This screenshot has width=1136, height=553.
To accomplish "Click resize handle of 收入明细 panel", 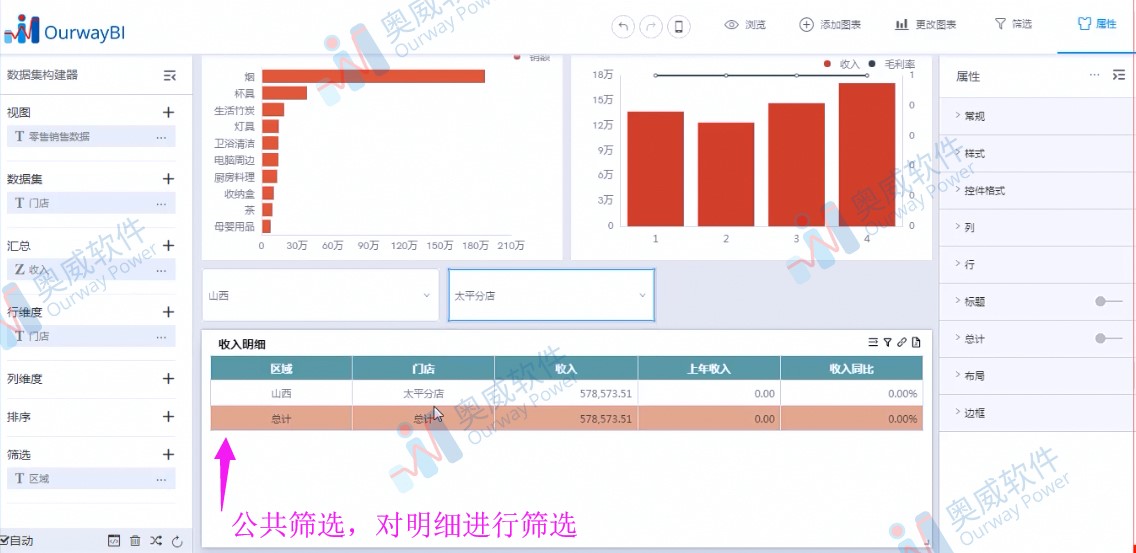I will [927, 542].
